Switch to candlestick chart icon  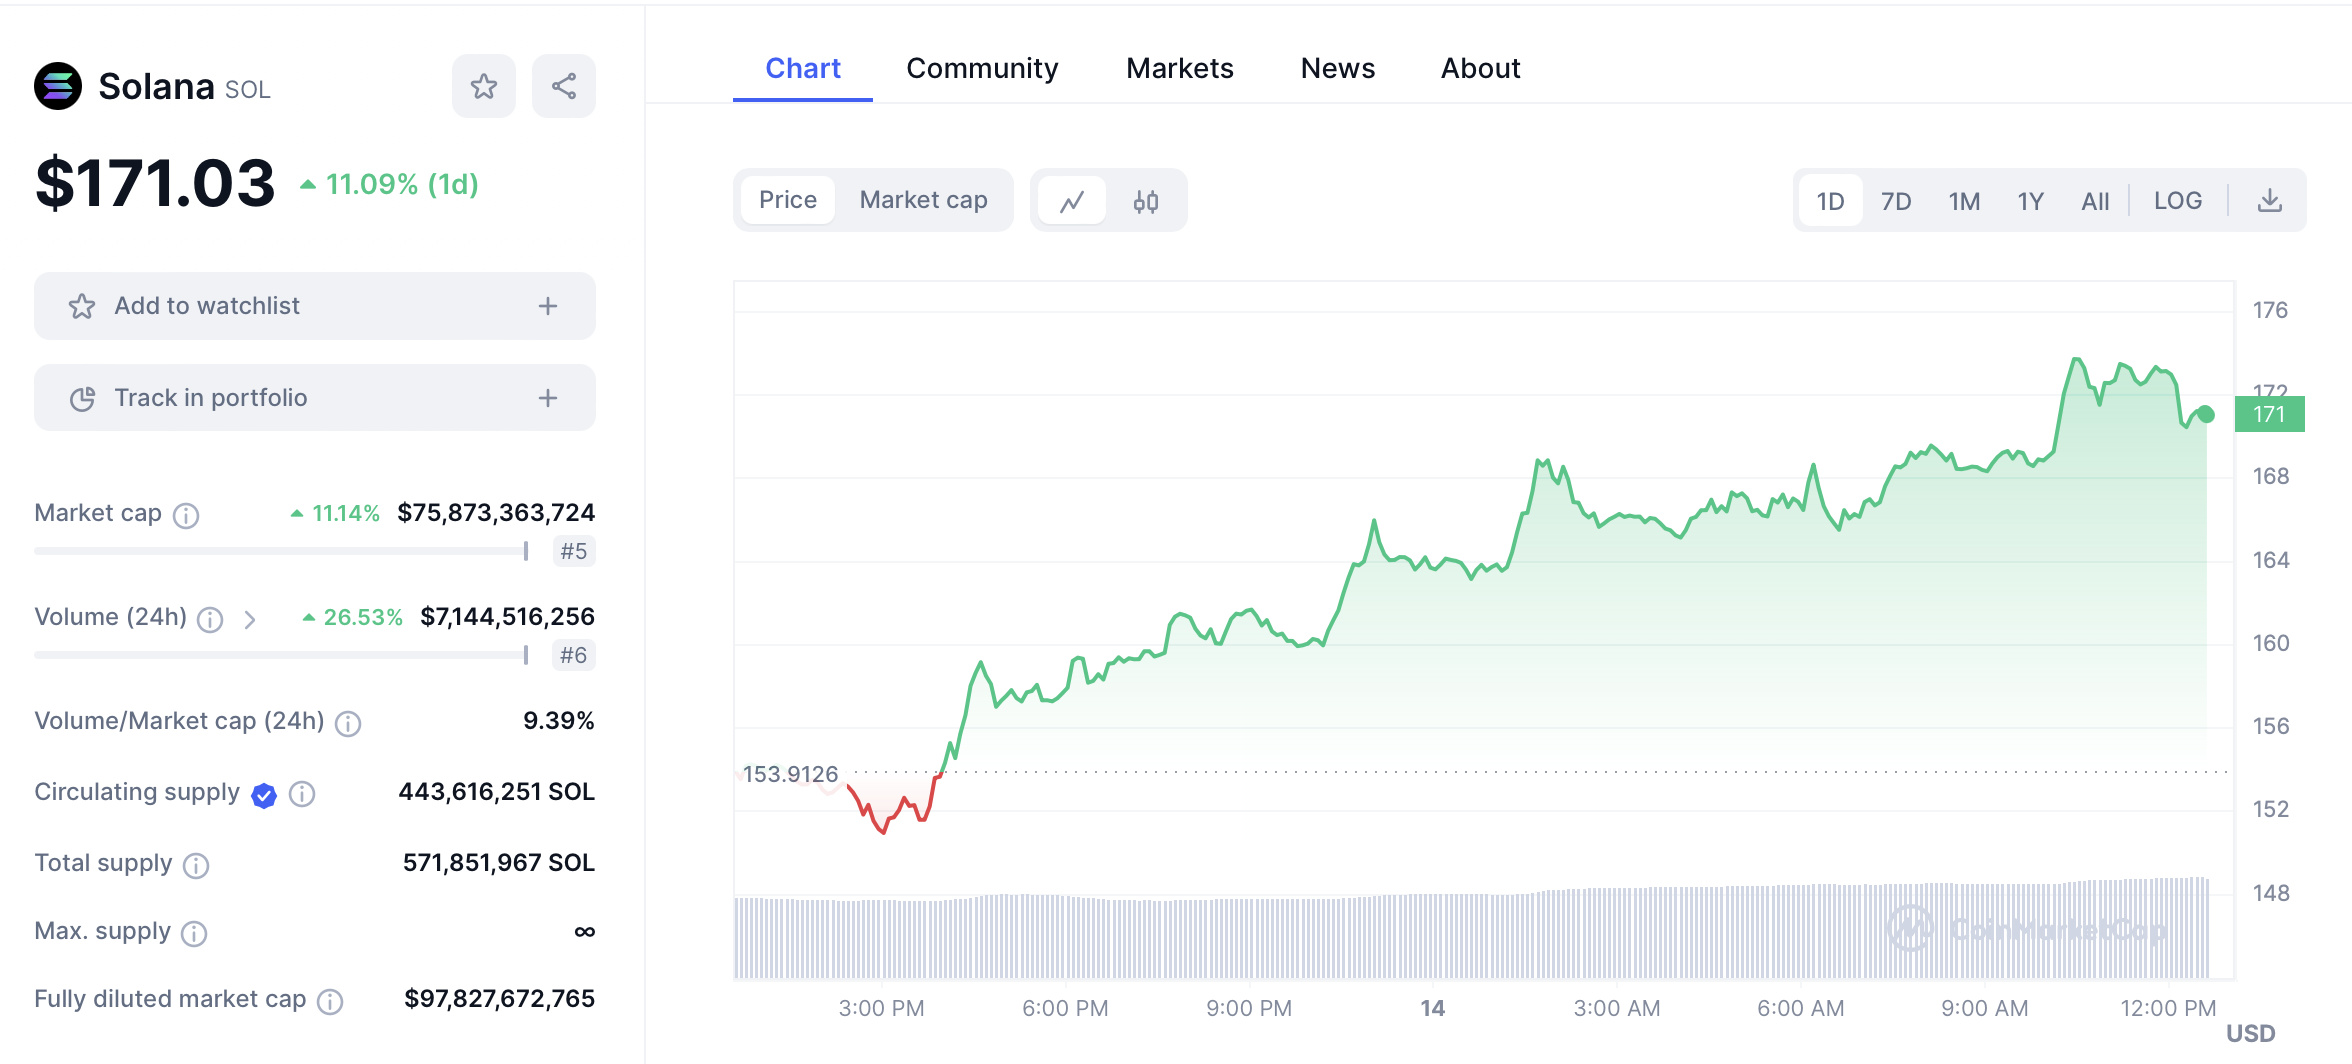pos(1146,201)
